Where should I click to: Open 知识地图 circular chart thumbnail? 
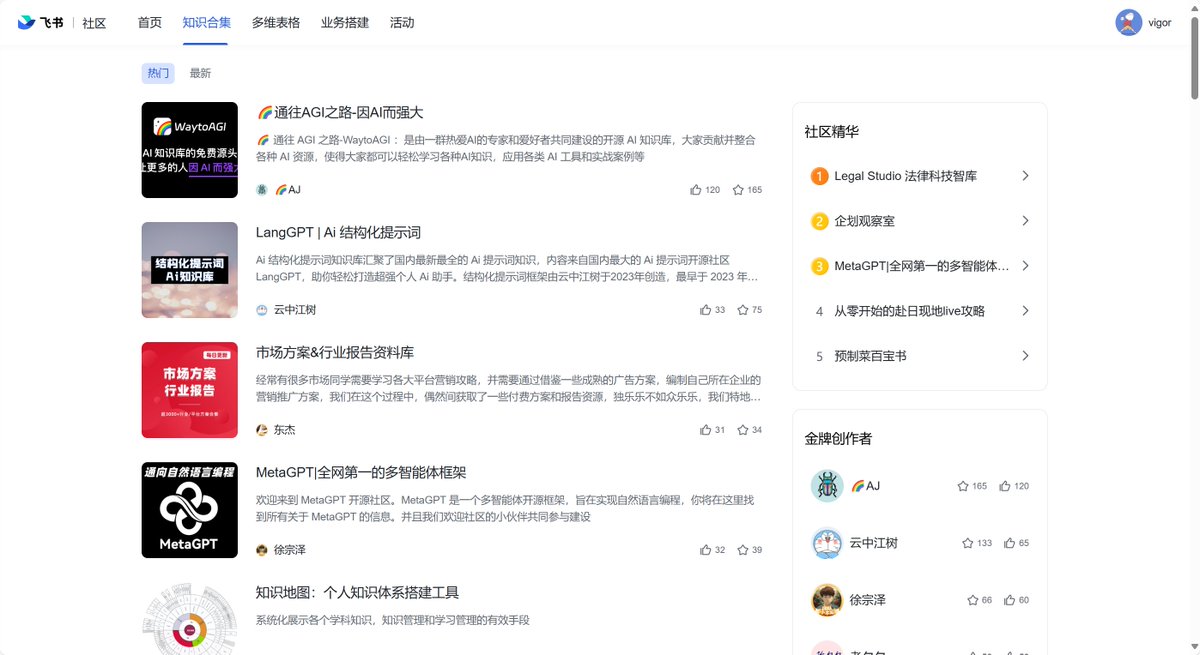[x=190, y=618]
